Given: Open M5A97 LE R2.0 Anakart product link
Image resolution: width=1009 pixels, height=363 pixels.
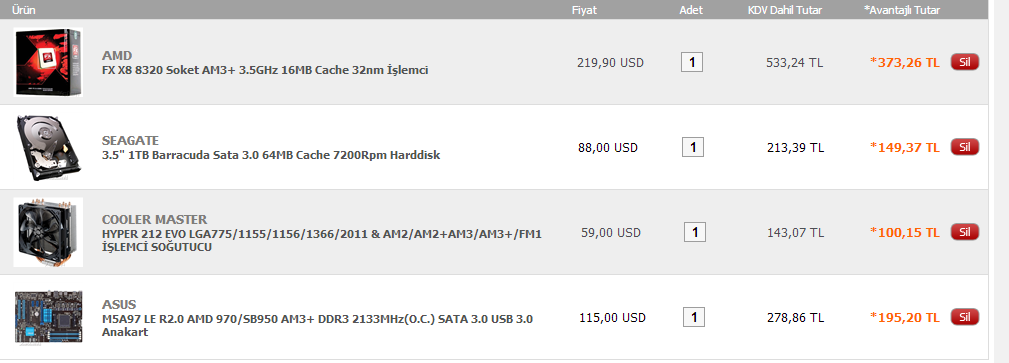Looking at the screenshot, I should coord(317,325).
